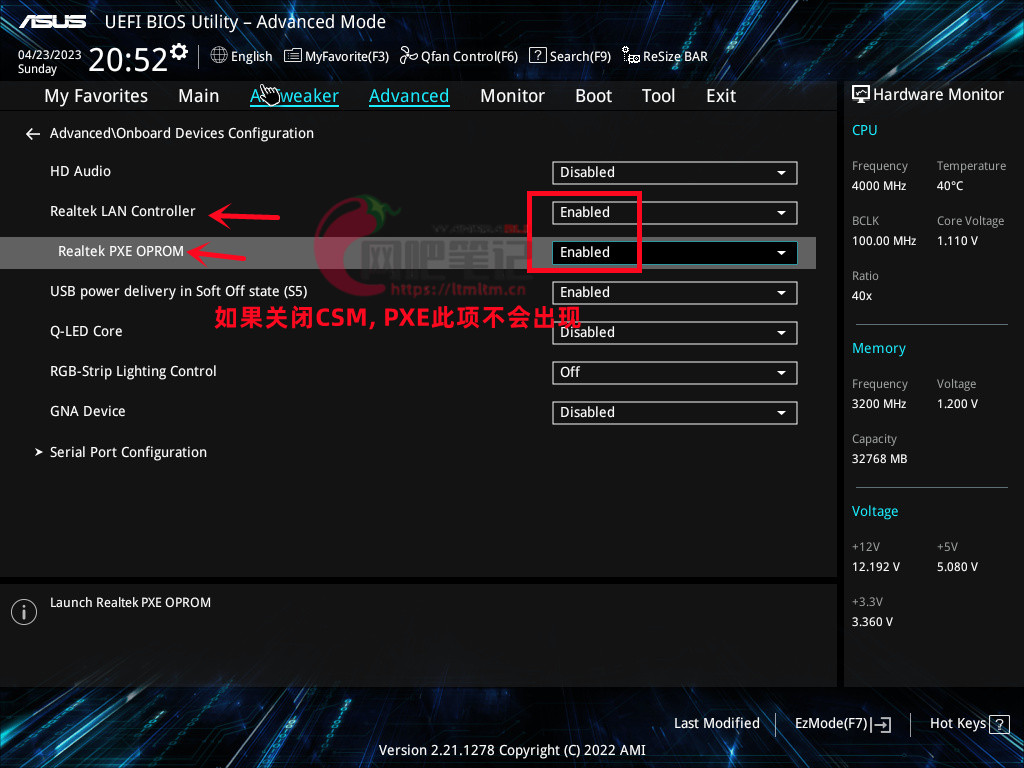Click the settings gear next to the clock

pyautogui.click(x=179, y=51)
